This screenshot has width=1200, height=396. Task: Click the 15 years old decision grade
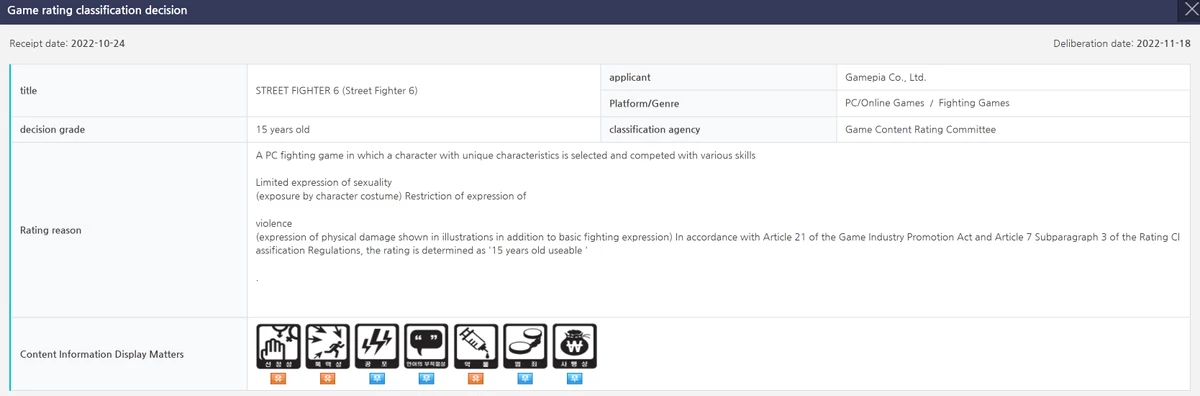[290, 129]
